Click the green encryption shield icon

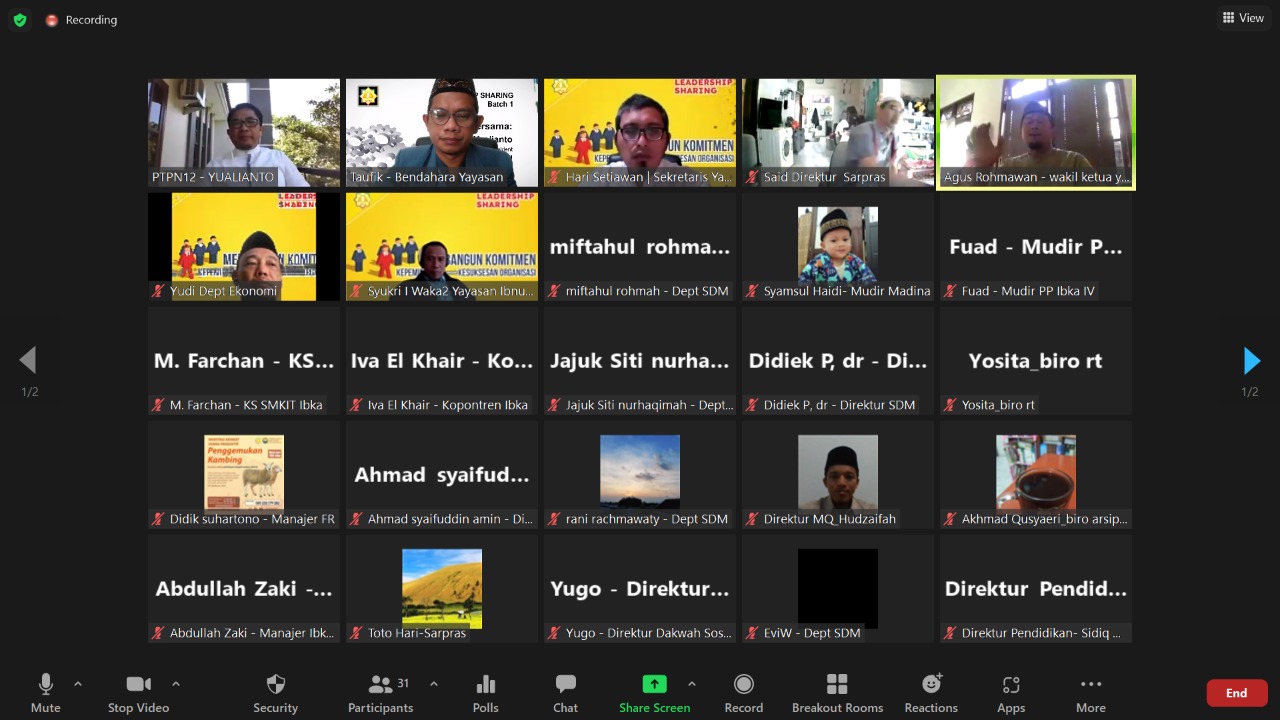(19, 20)
